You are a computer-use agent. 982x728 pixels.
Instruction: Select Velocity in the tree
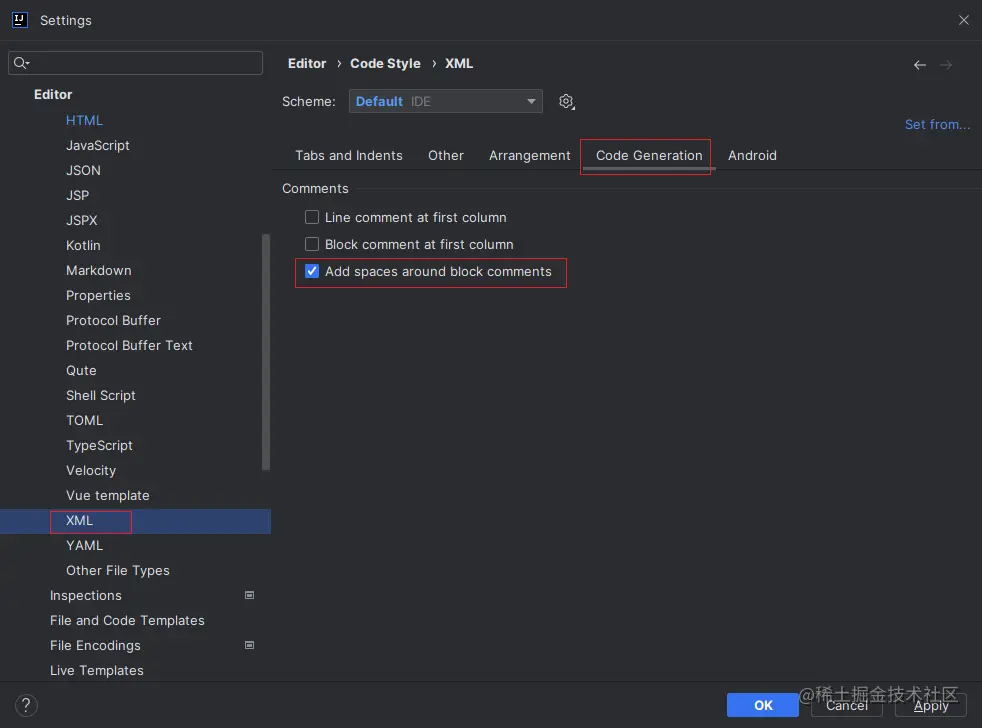pyautogui.click(x=91, y=471)
